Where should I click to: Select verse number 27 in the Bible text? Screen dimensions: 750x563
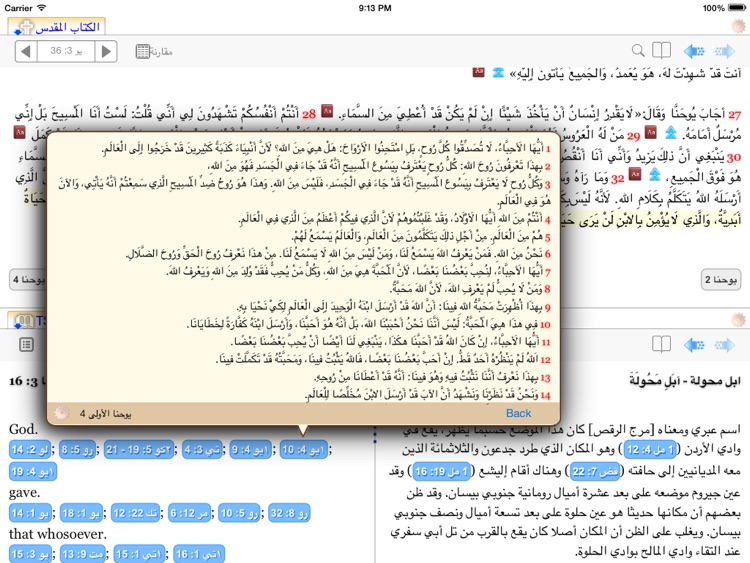(734, 115)
